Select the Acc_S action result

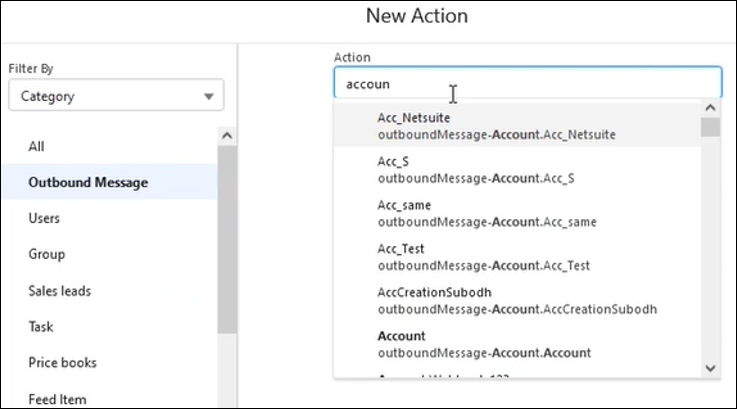pos(475,169)
